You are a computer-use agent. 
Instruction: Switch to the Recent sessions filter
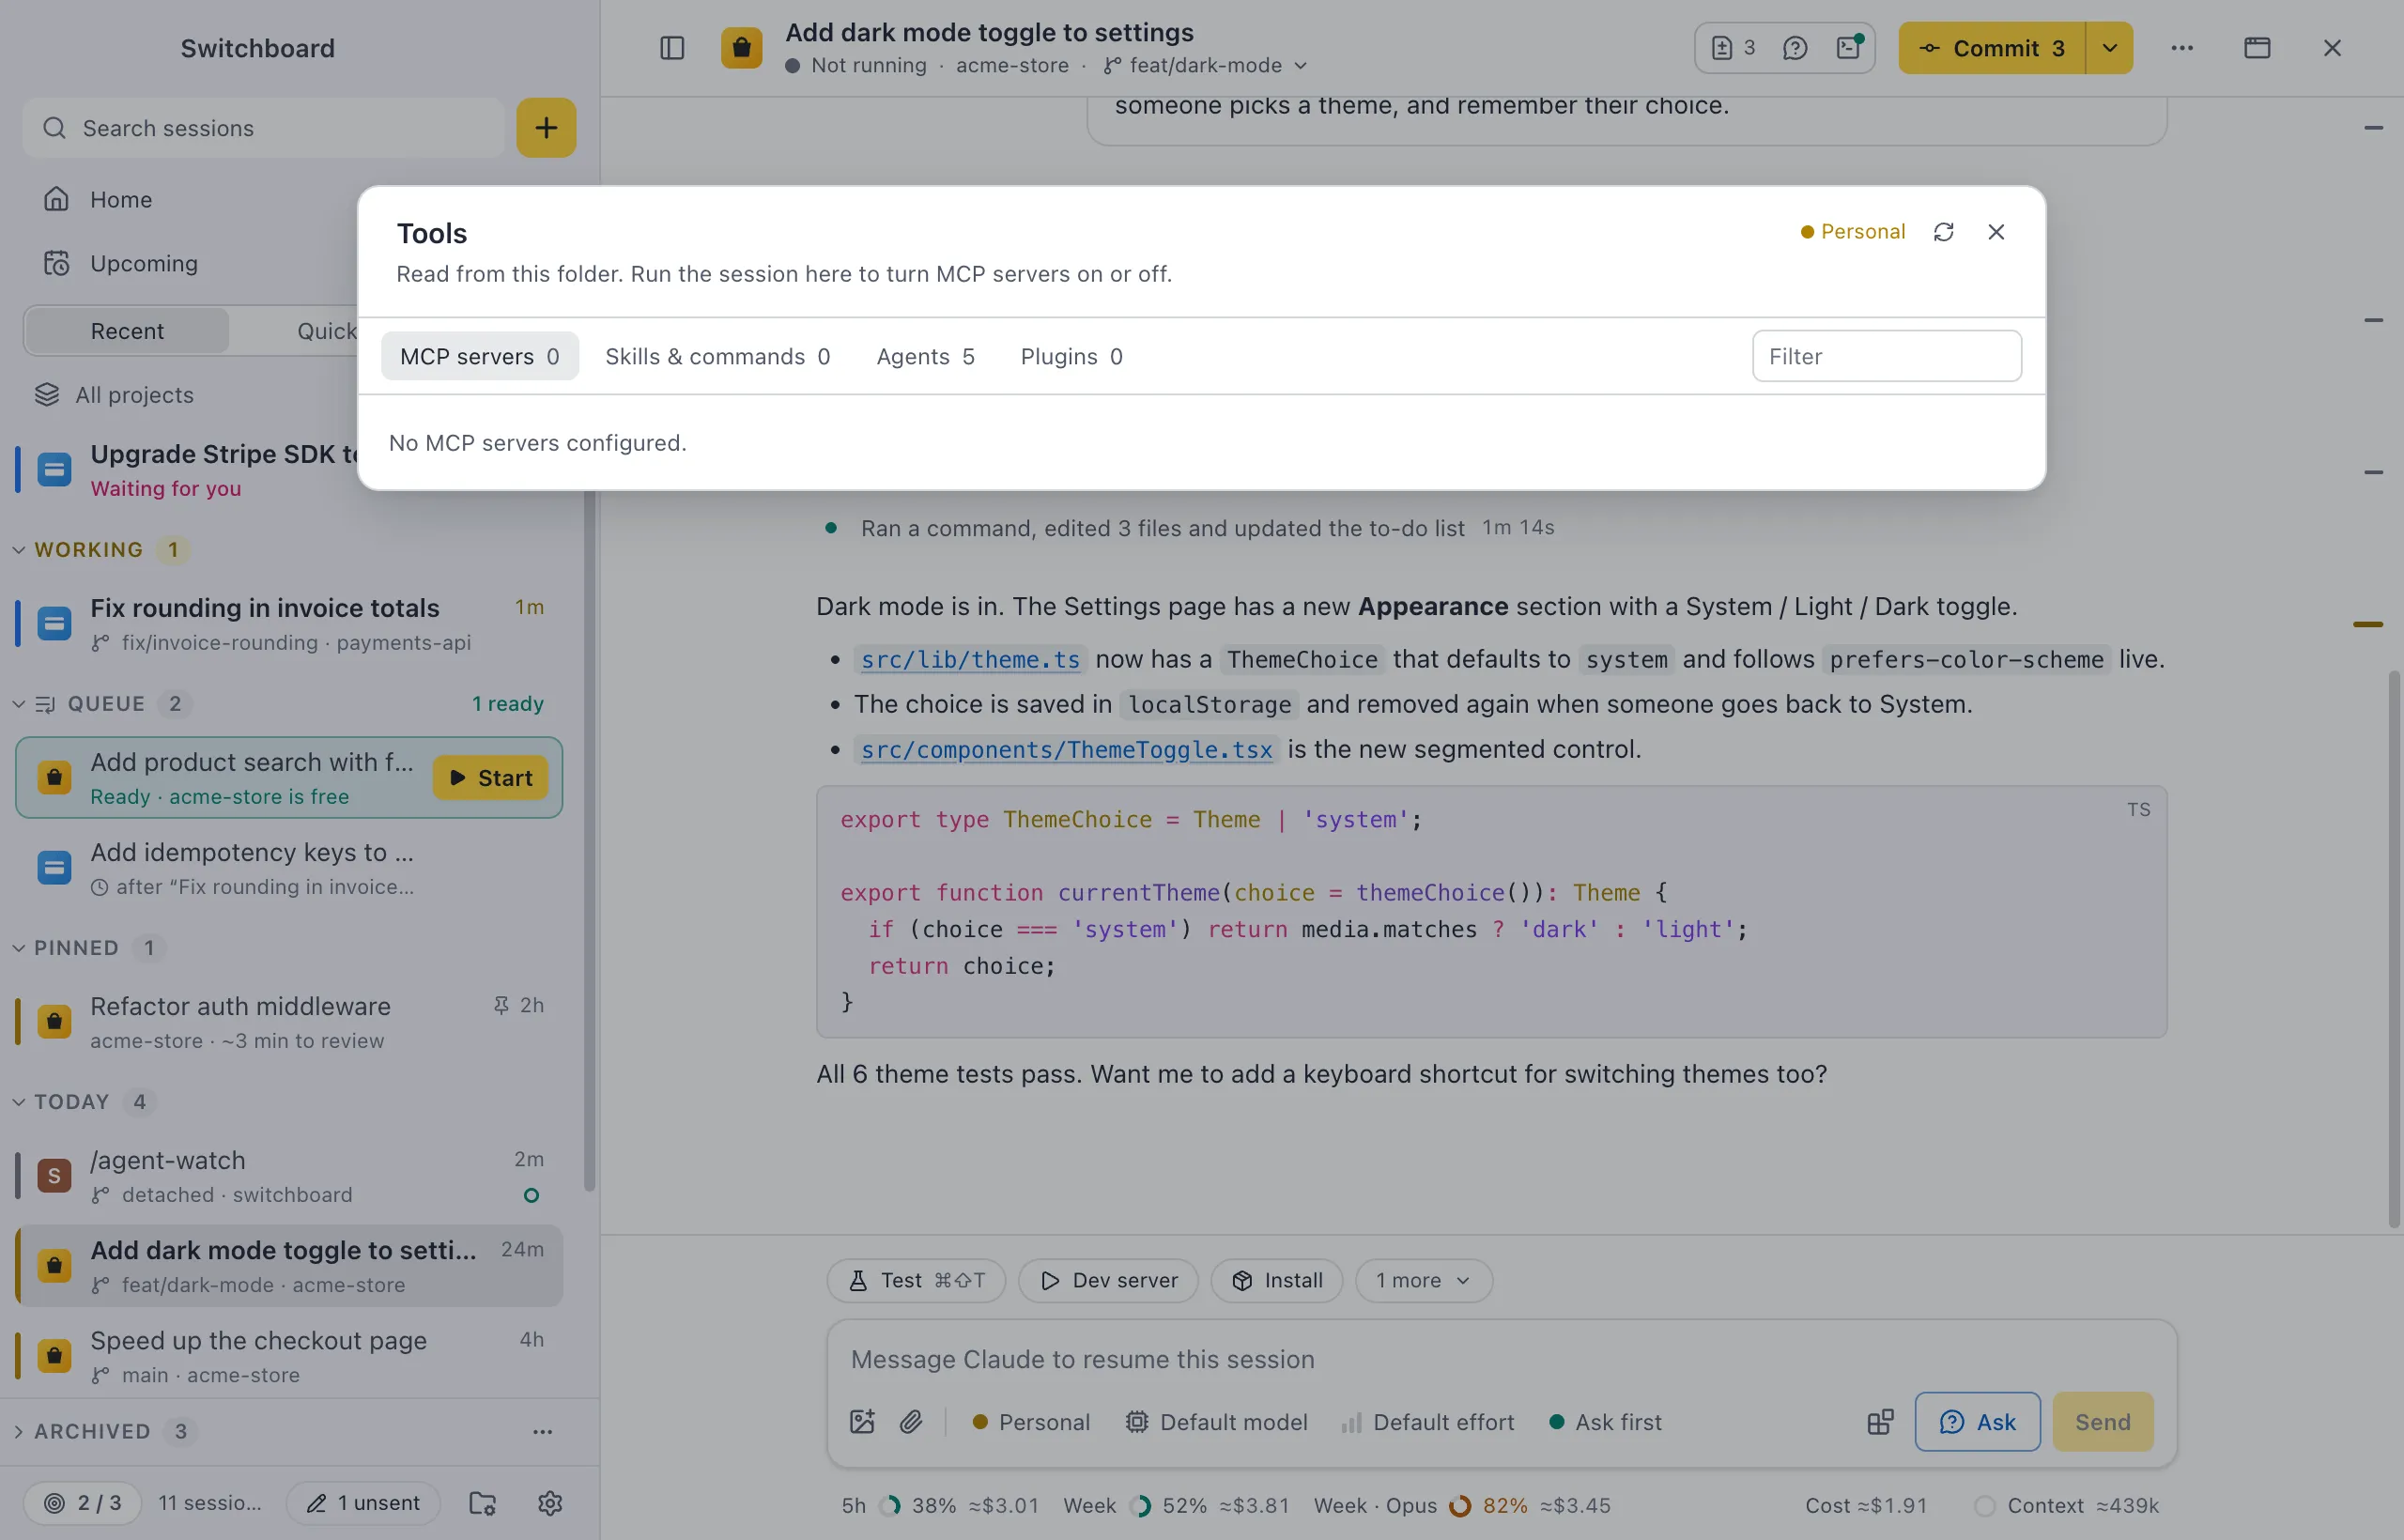coord(127,331)
